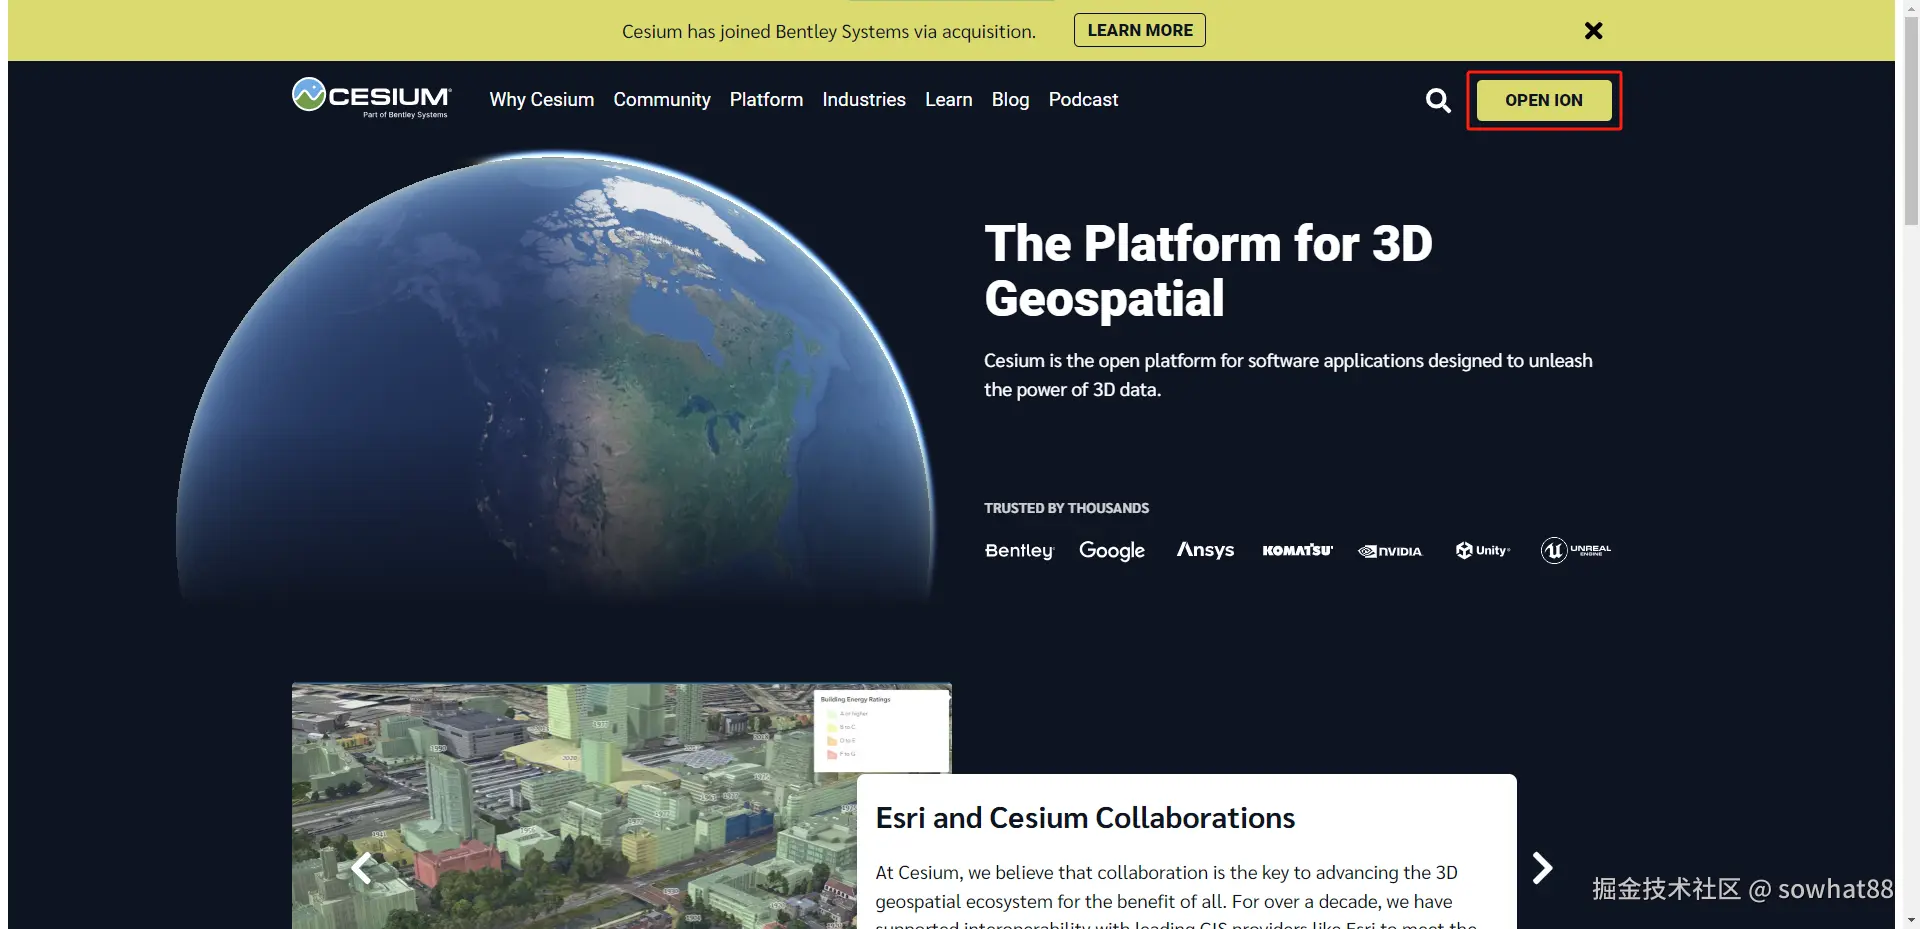Click the 'Cesium is the open platform' description

pyautogui.click(x=1288, y=375)
